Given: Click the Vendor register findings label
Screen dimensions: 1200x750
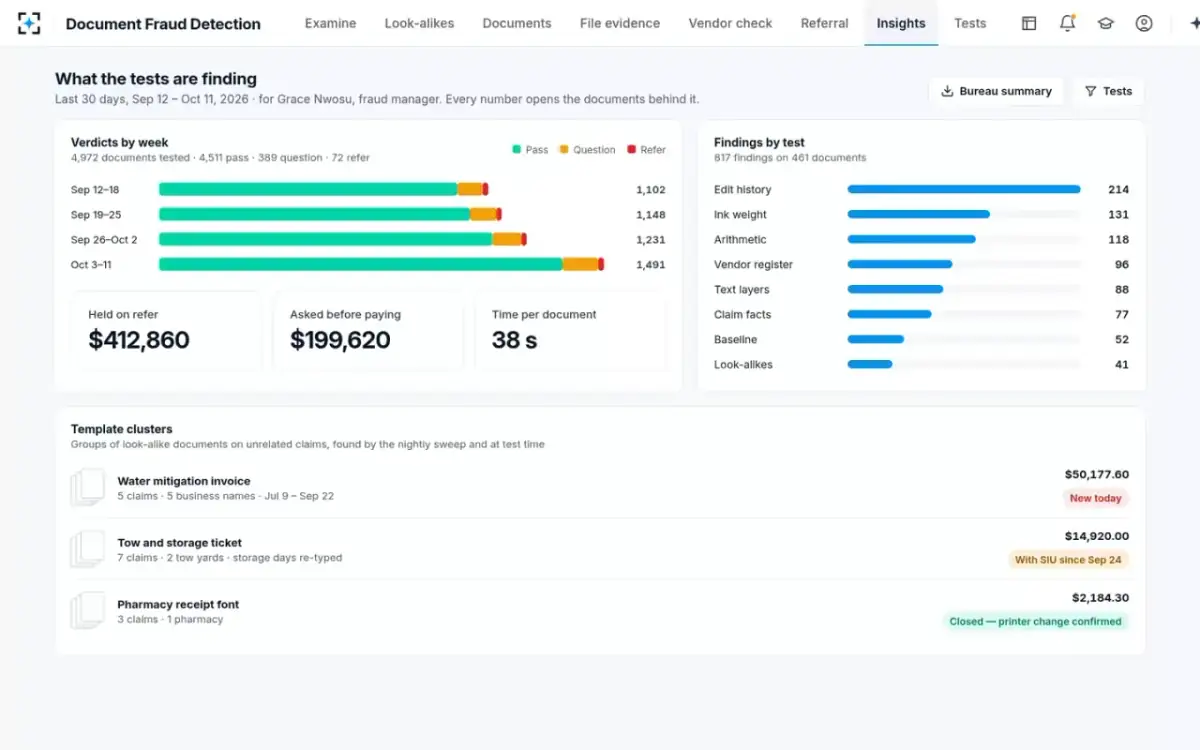Looking at the screenshot, I should (753, 265).
